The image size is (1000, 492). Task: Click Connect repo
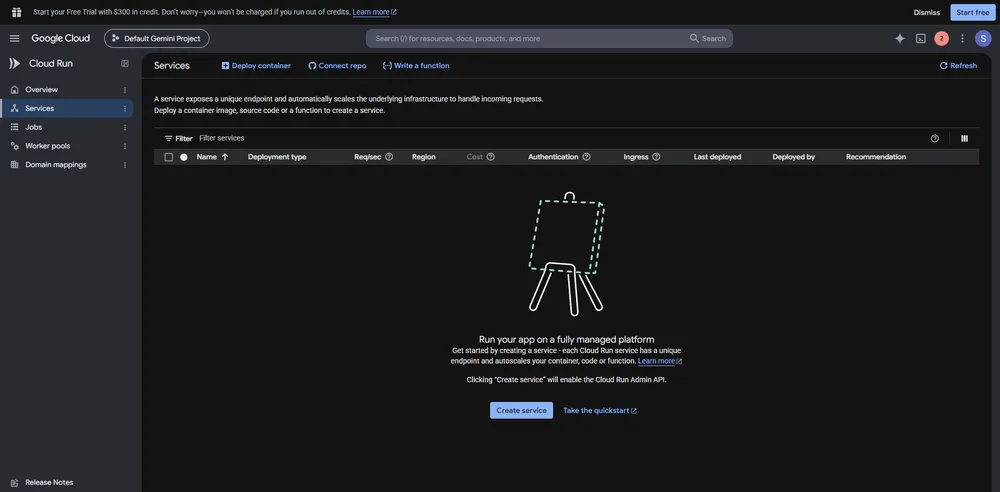337,66
